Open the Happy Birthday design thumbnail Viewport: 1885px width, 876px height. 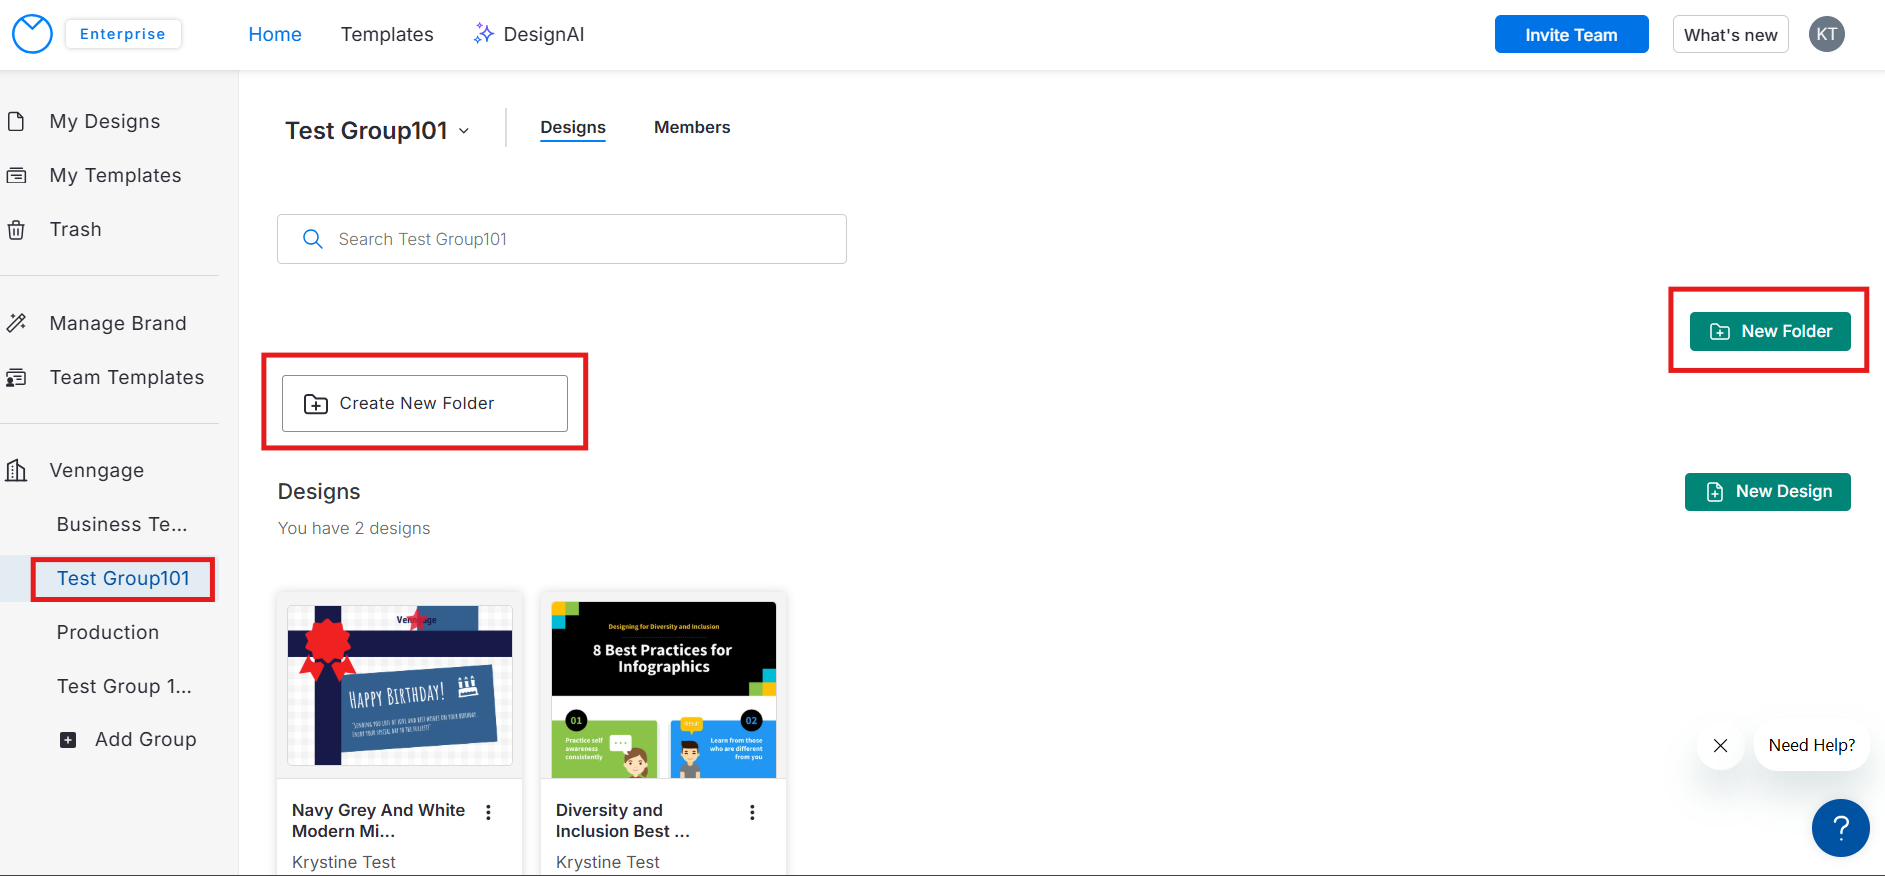pos(400,685)
